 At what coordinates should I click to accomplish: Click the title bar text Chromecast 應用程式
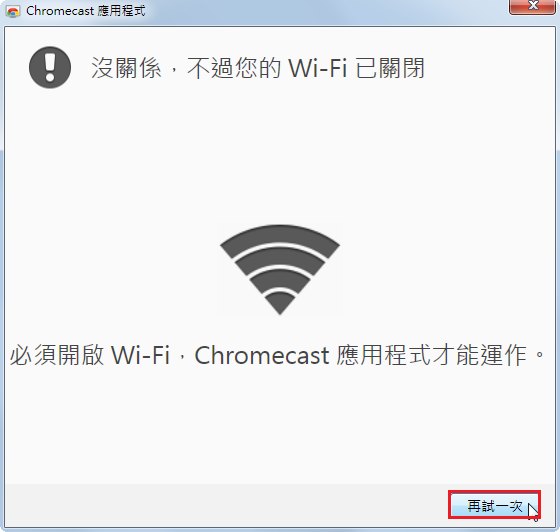point(86,11)
